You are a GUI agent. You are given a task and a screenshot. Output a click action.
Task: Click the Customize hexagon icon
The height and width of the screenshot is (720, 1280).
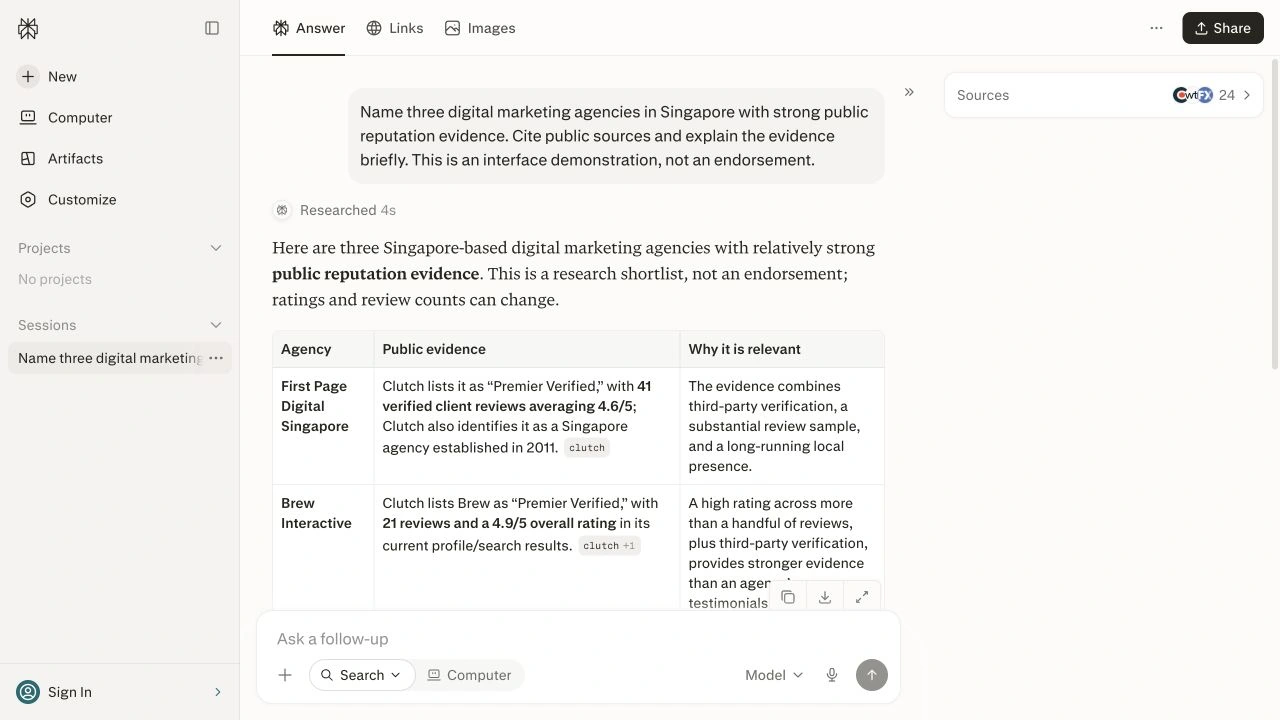[28, 199]
